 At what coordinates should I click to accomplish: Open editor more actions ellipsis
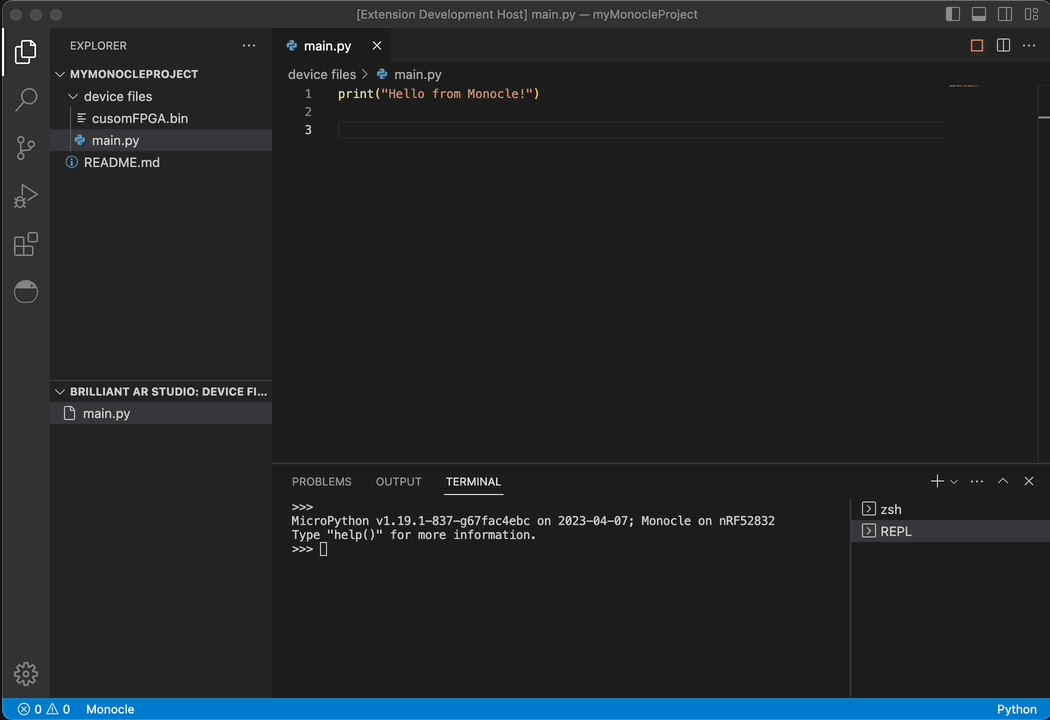click(1029, 46)
